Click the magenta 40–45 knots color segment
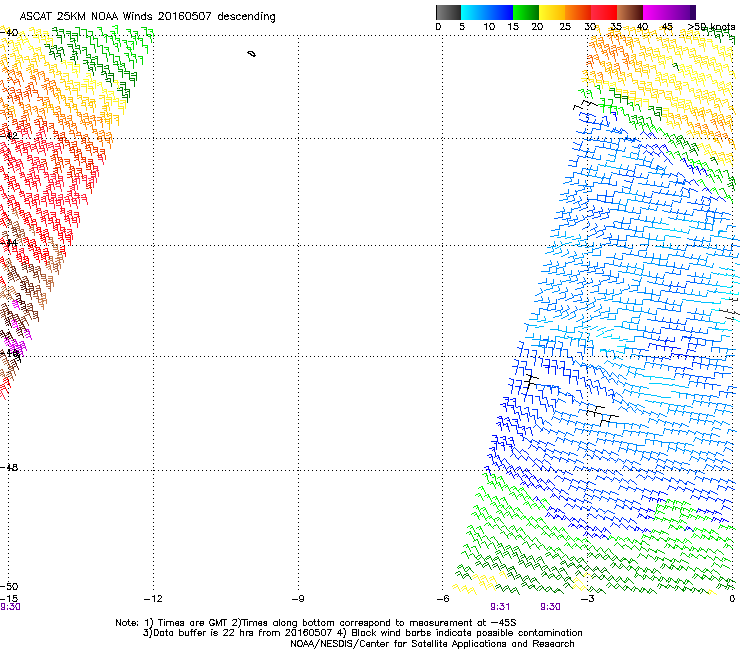Image resolution: width=740 pixels, height=650 pixels. [656, 12]
